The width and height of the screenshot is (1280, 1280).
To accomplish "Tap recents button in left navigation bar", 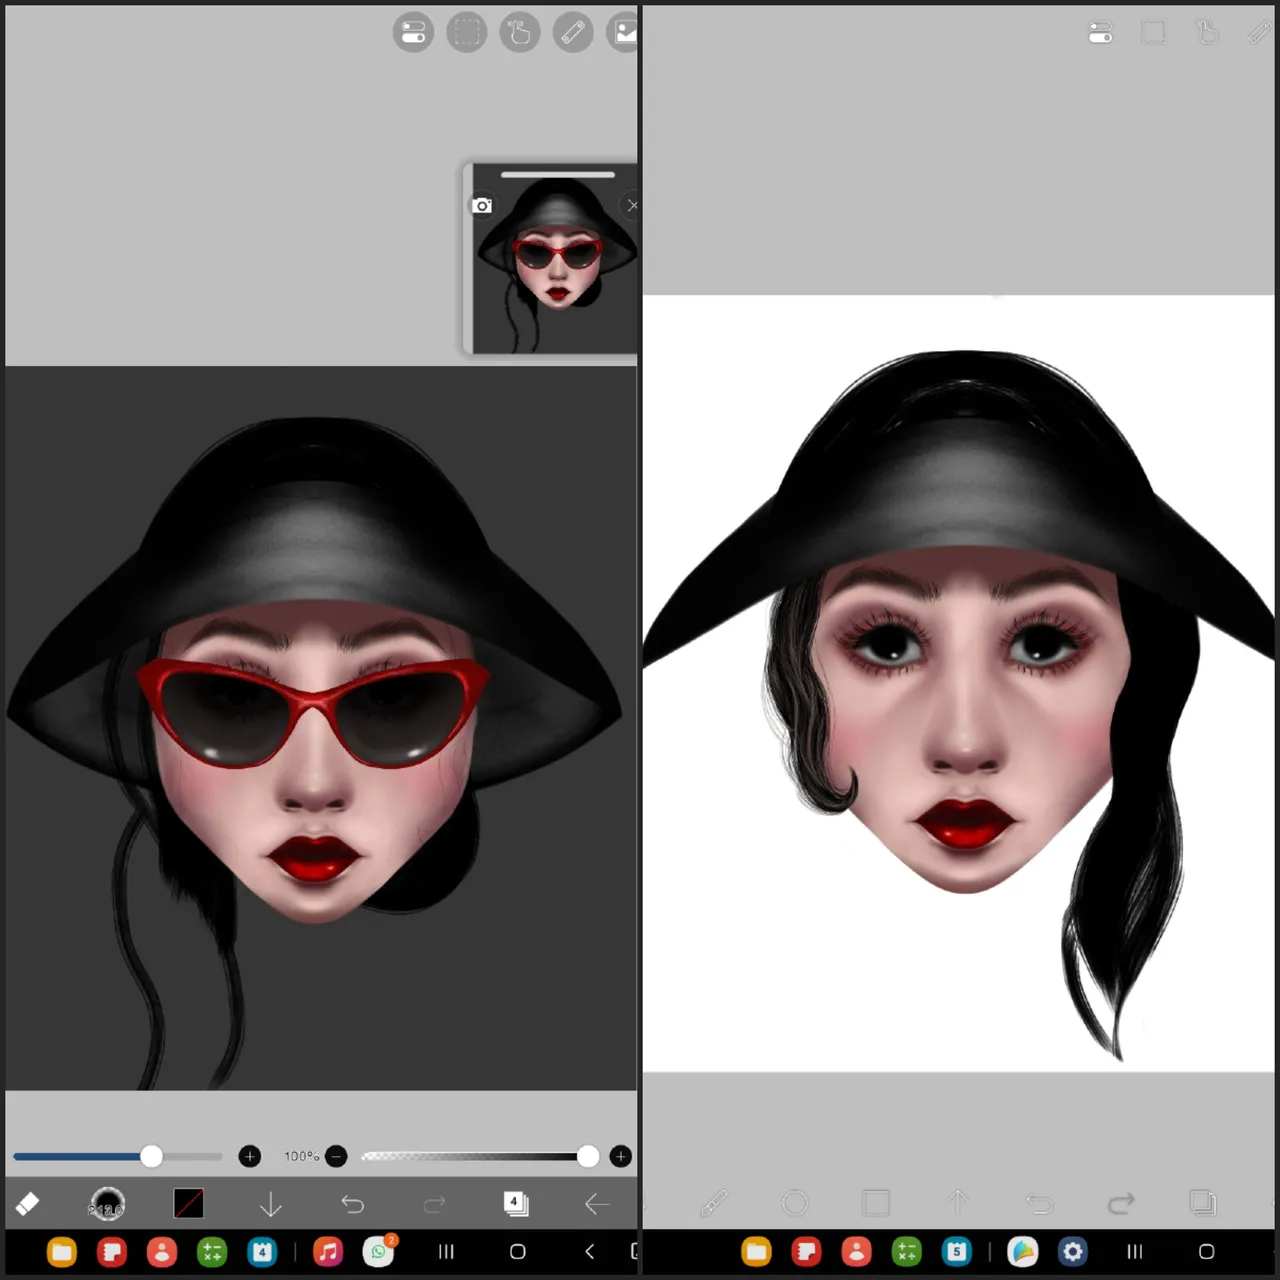I will tap(446, 1251).
